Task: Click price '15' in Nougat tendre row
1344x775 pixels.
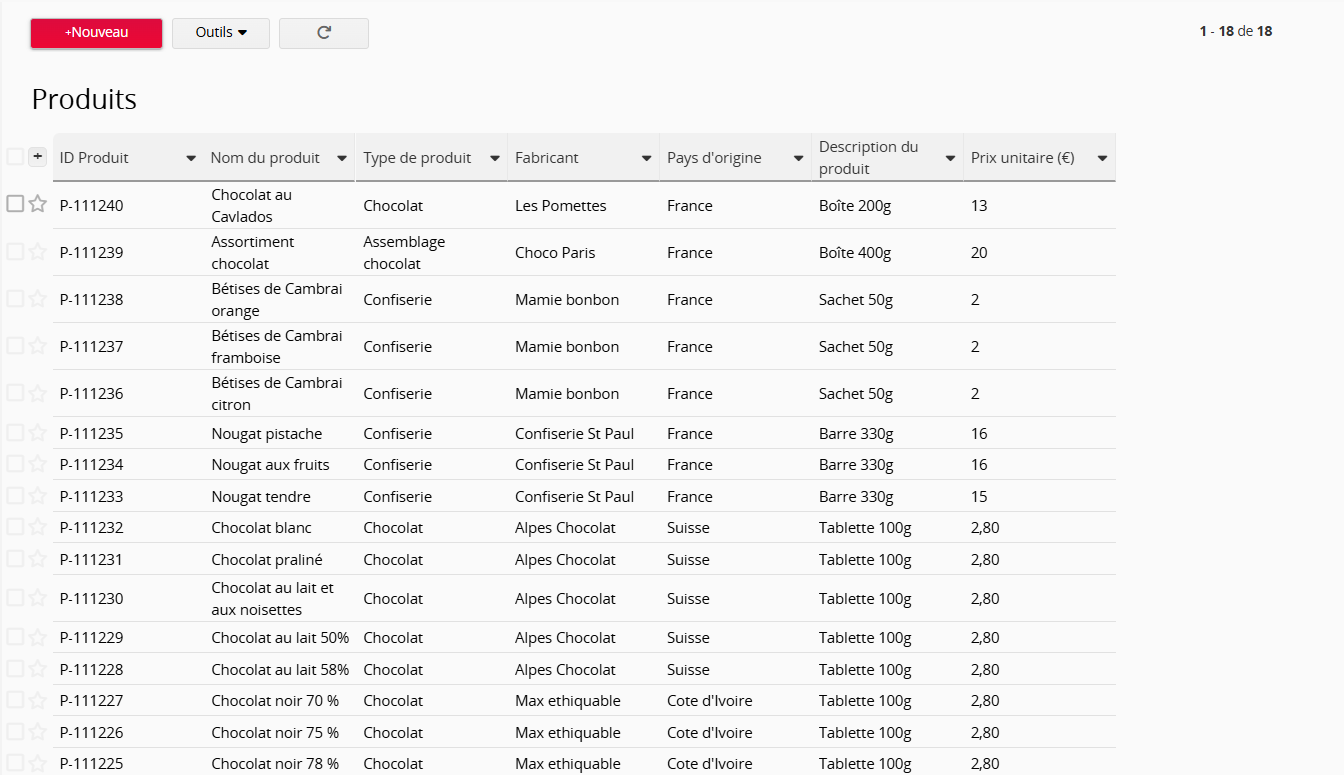Action: coord(979,497)
